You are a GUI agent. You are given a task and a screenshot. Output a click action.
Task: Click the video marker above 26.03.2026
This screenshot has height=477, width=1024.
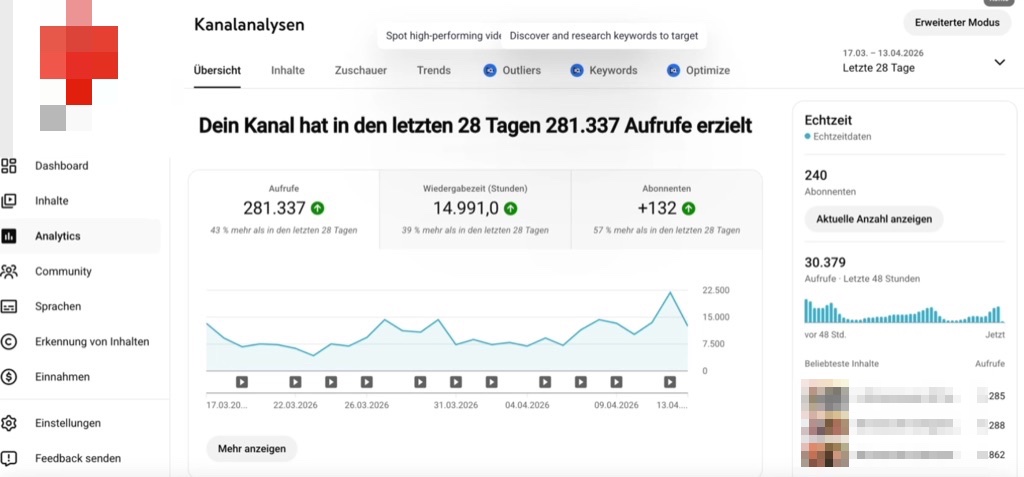click(x=366, y=382)
